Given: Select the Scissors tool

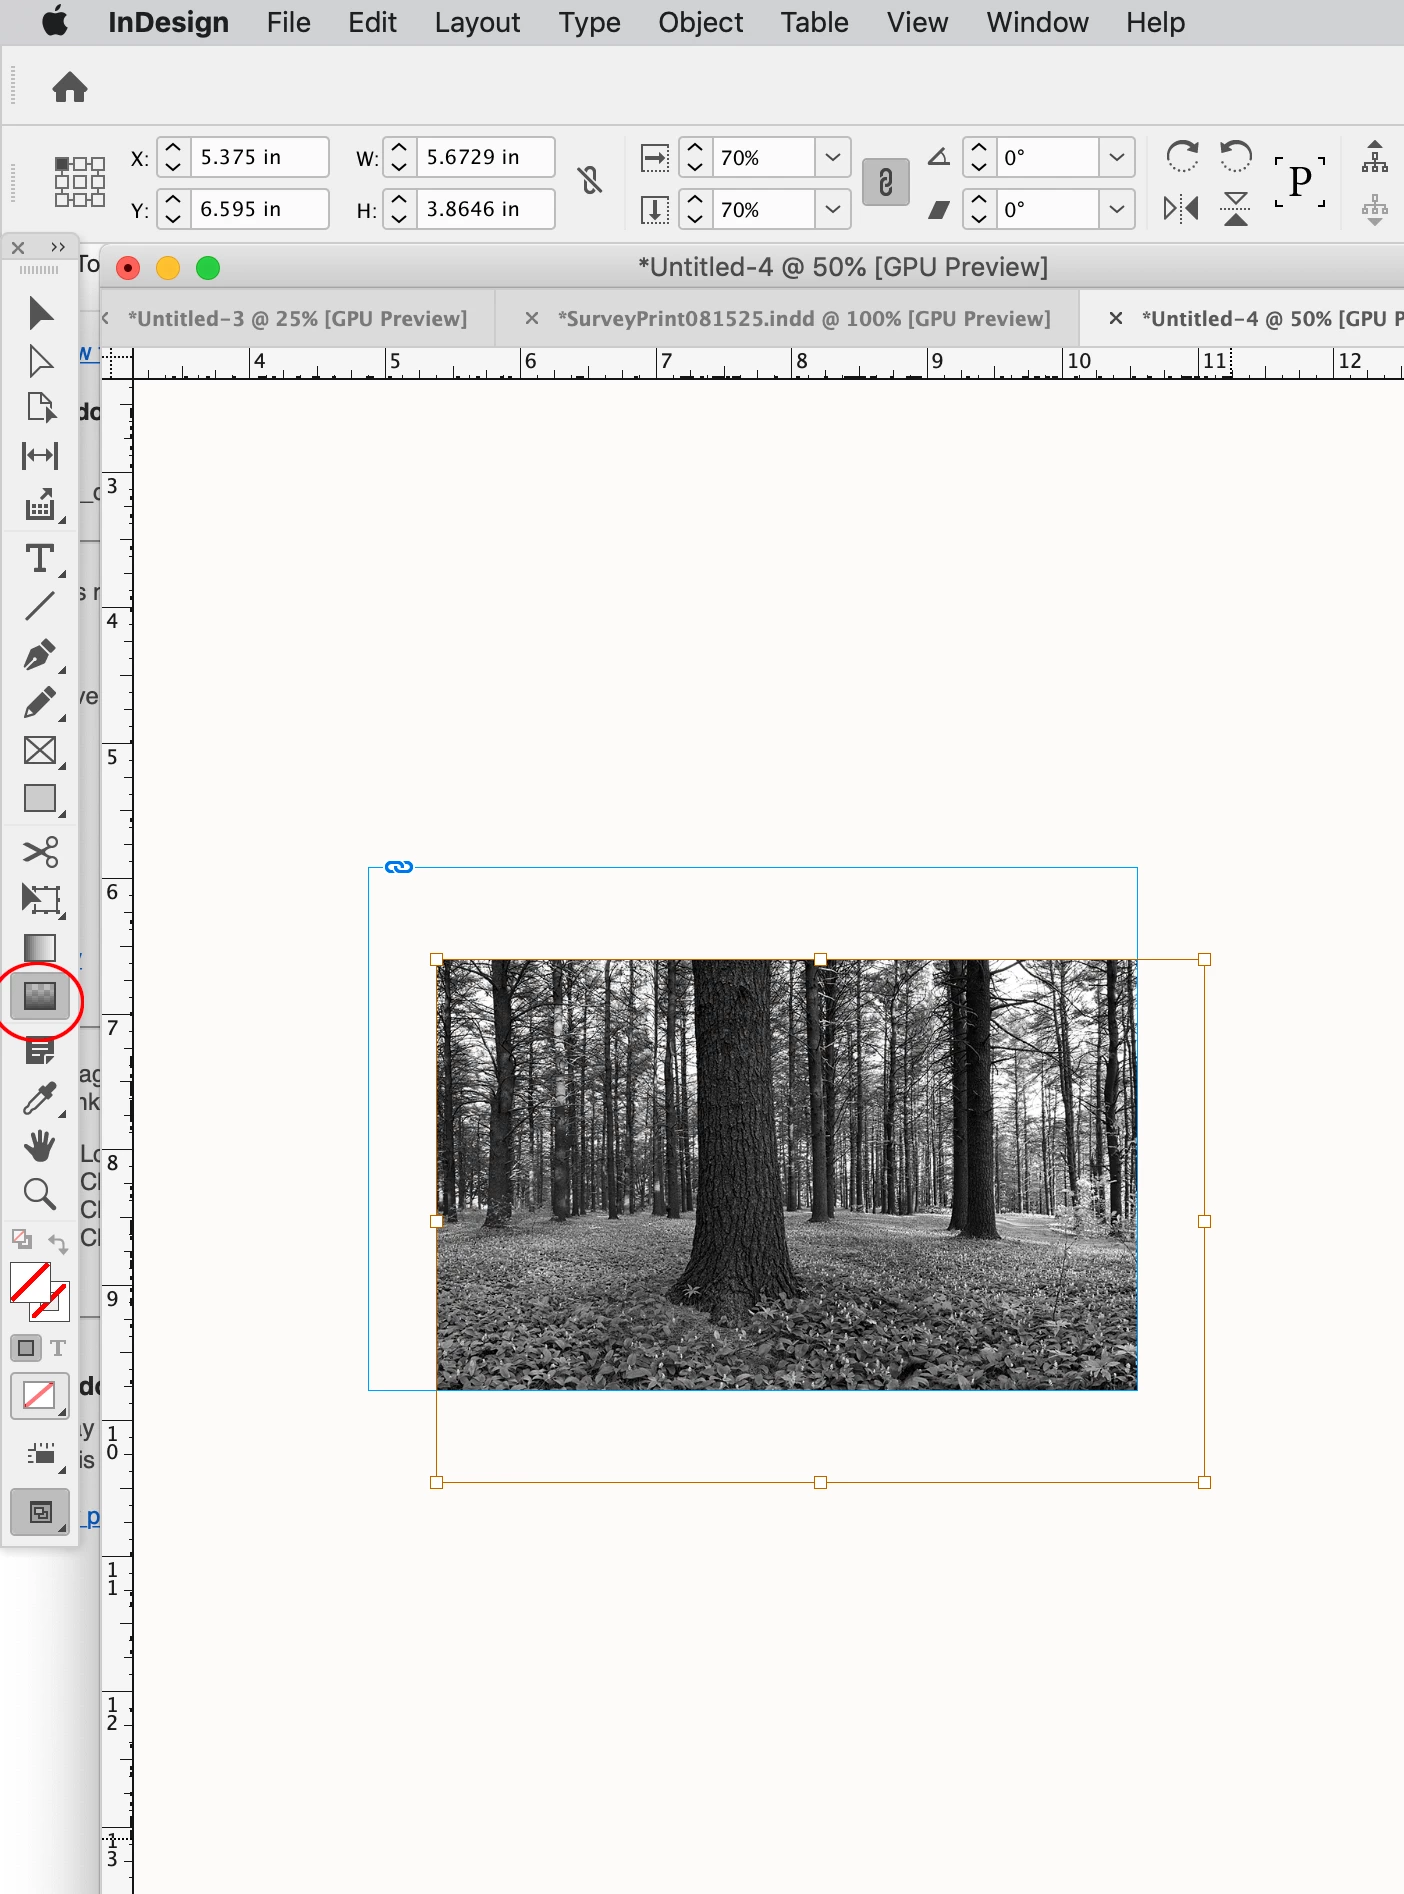Looking at the screenshot, I should pos(40,852).
